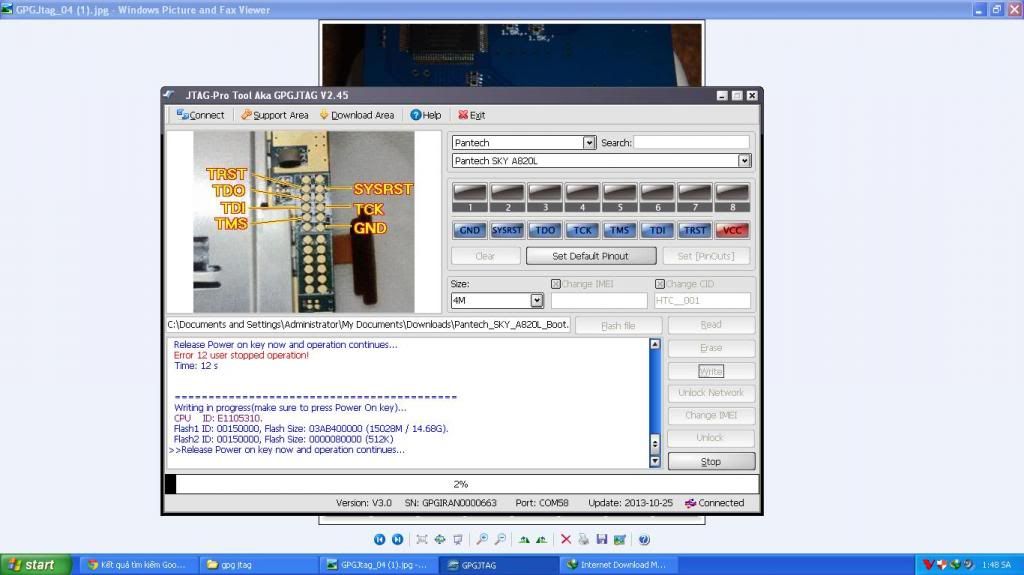
Task: Toggle the TDO pin signal button
Action: [x=545, y=230]
